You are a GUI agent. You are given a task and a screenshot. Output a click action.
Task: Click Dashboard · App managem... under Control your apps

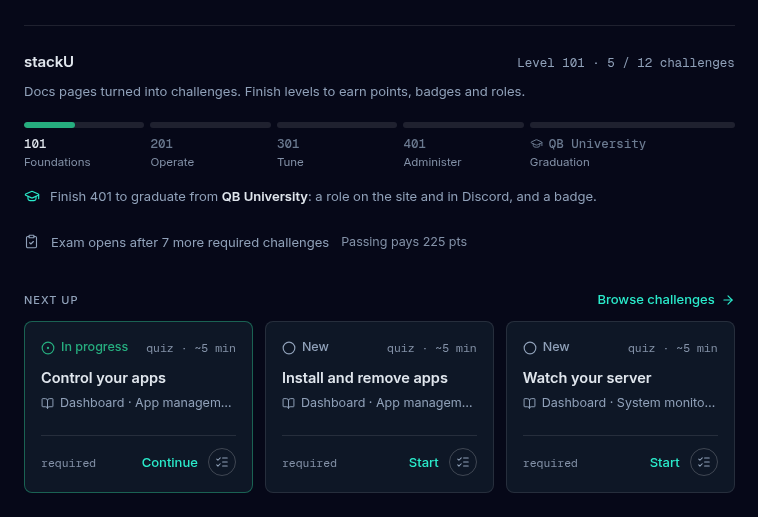click(146, 403)
